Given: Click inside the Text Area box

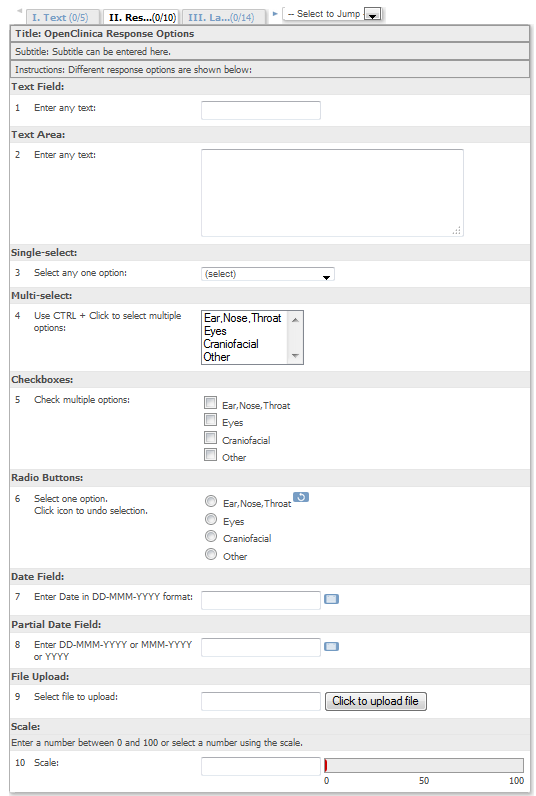Looking at the screenshot, I should pos(332,193).
